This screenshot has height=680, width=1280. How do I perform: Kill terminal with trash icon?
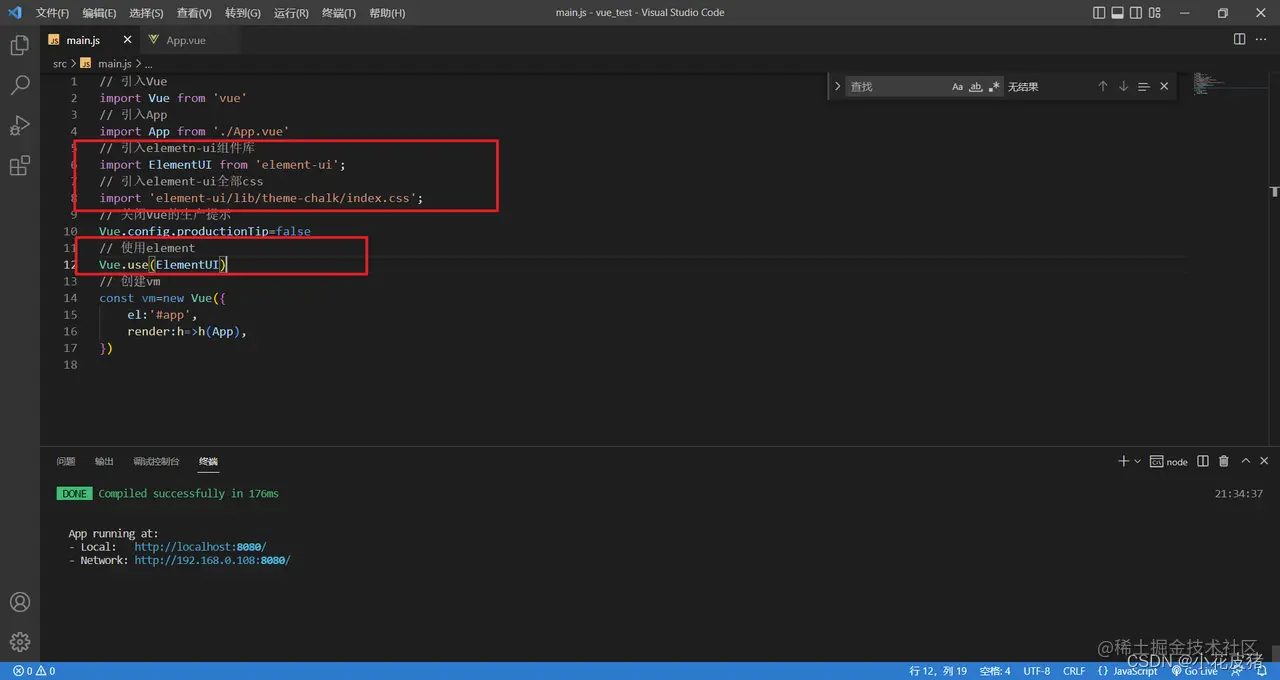click(x=1224, y=461)
